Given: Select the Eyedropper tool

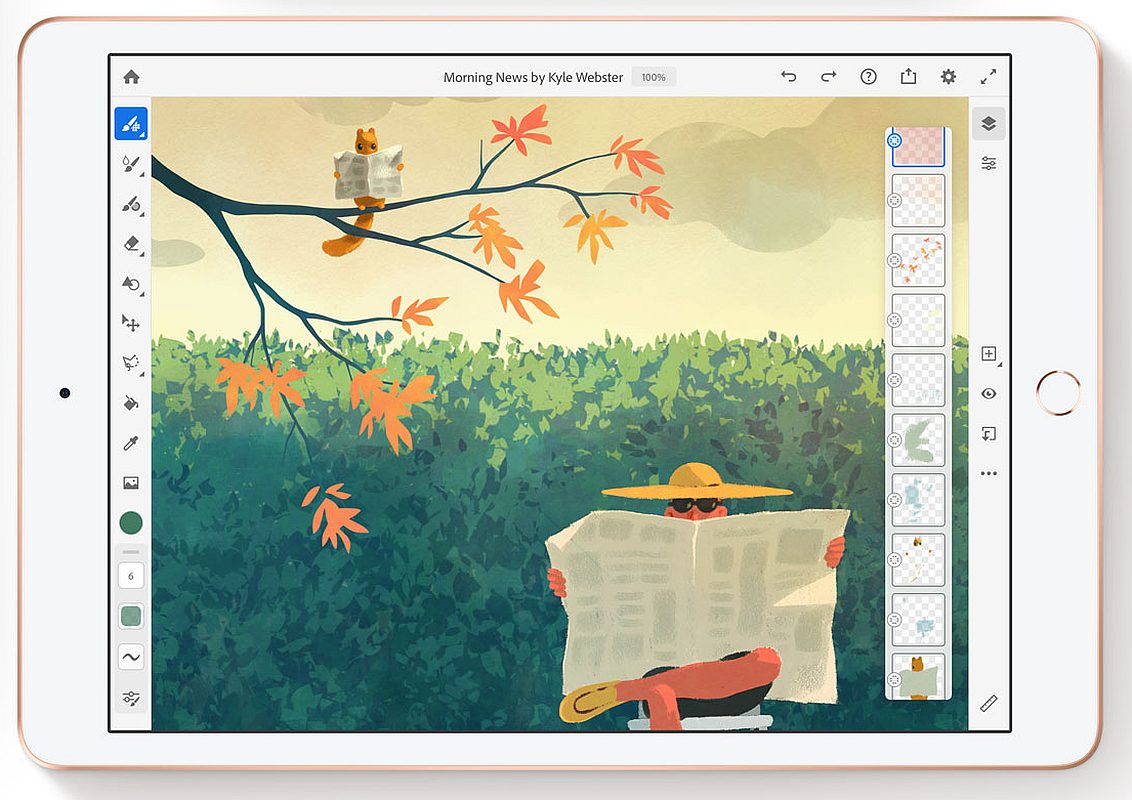Looking at the screenshot, I should pyautogui.click(x=131, y=443).
